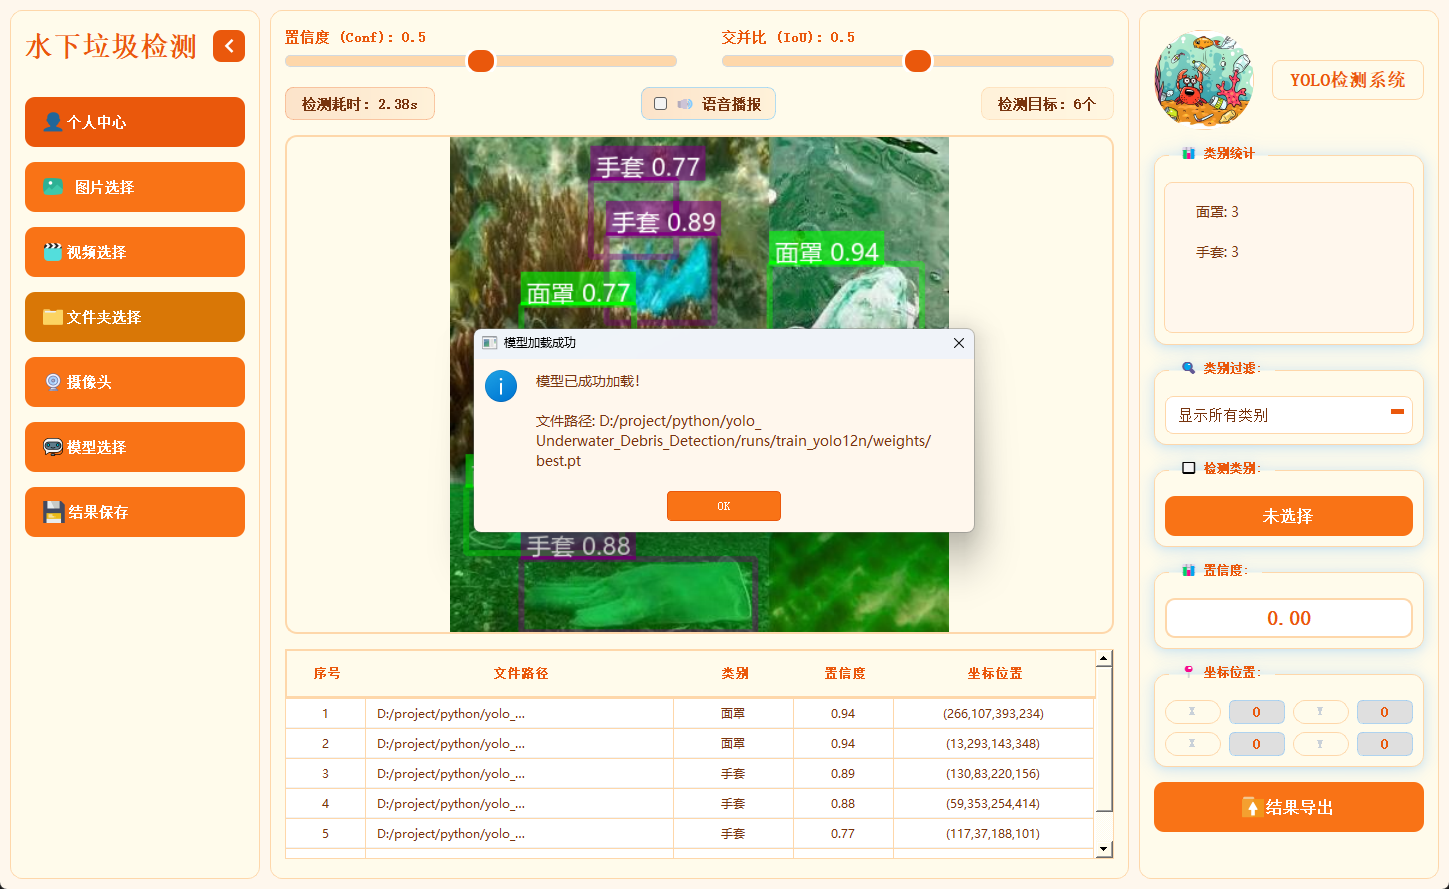The width and height of the screenshot is (1449, 889).
Task: Click the image icon on 图片选择 button
Action: [x=54, y=187]
